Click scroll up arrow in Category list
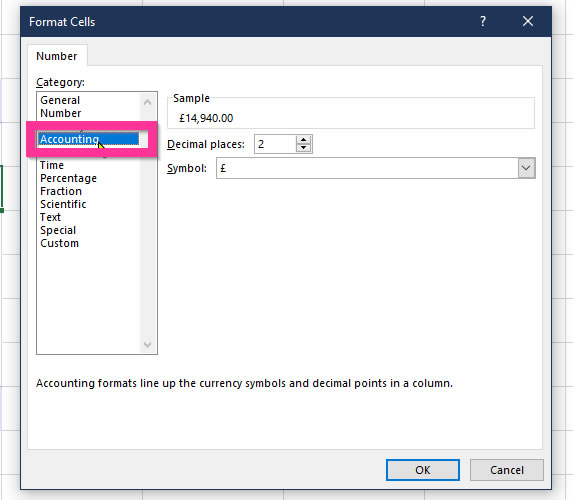573x500 pixels. 148,102
